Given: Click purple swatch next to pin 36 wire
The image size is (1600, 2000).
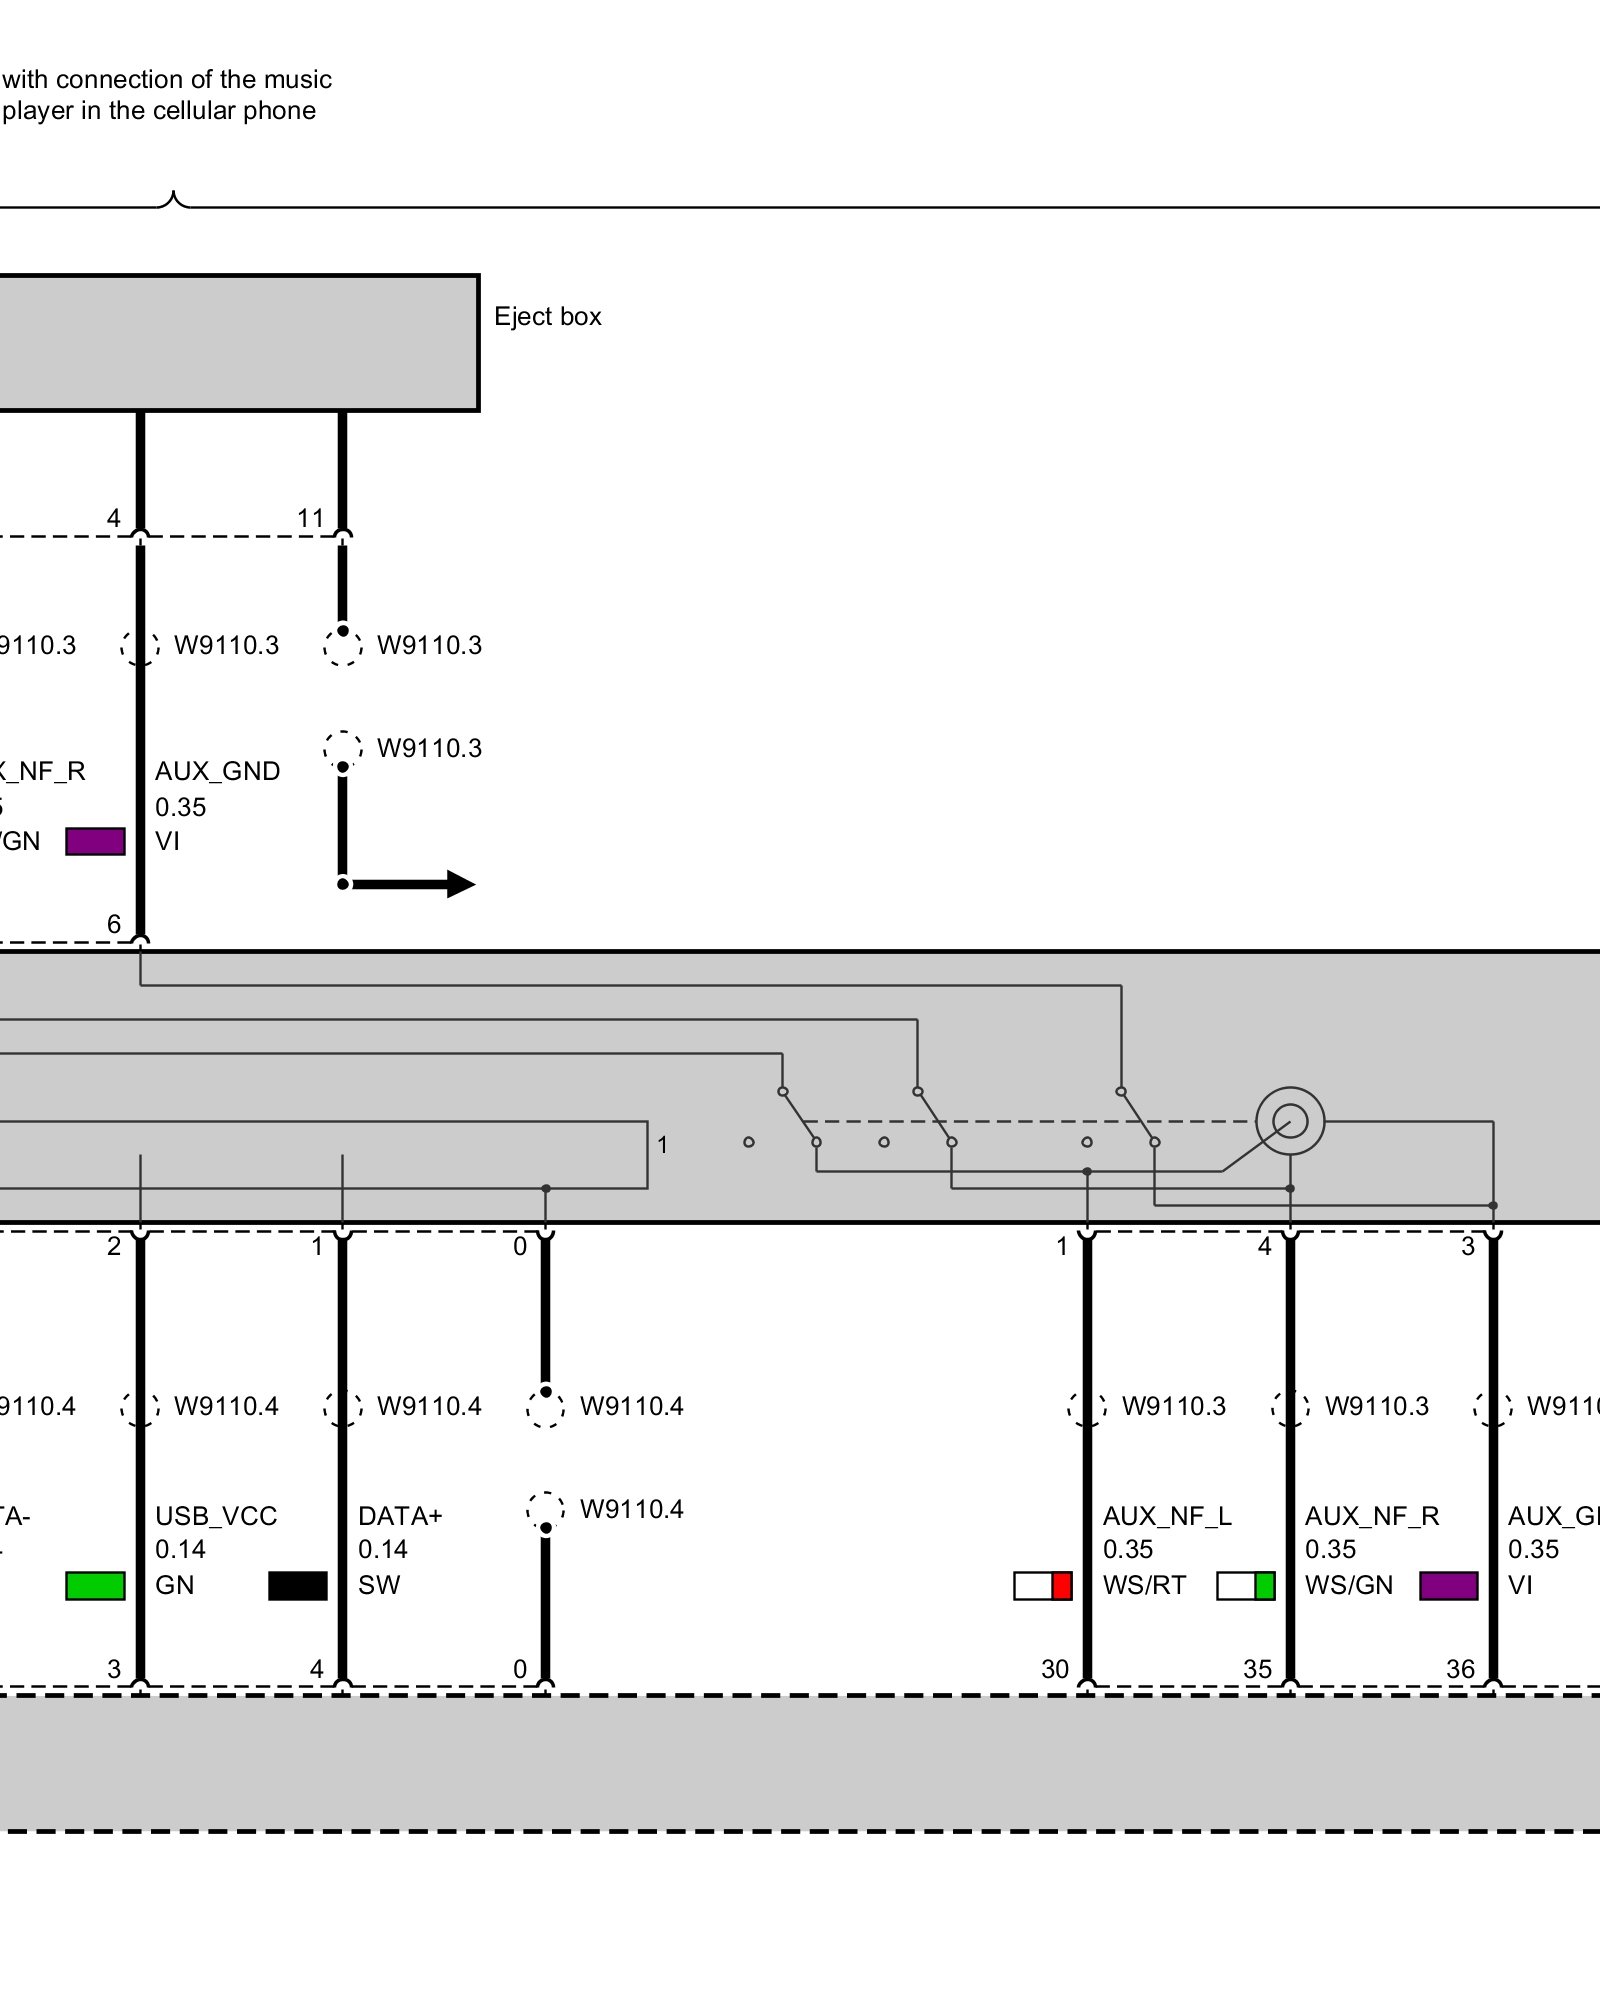Looking at the screenshot, I should pyautogui.click(x=1449, y=1586).
